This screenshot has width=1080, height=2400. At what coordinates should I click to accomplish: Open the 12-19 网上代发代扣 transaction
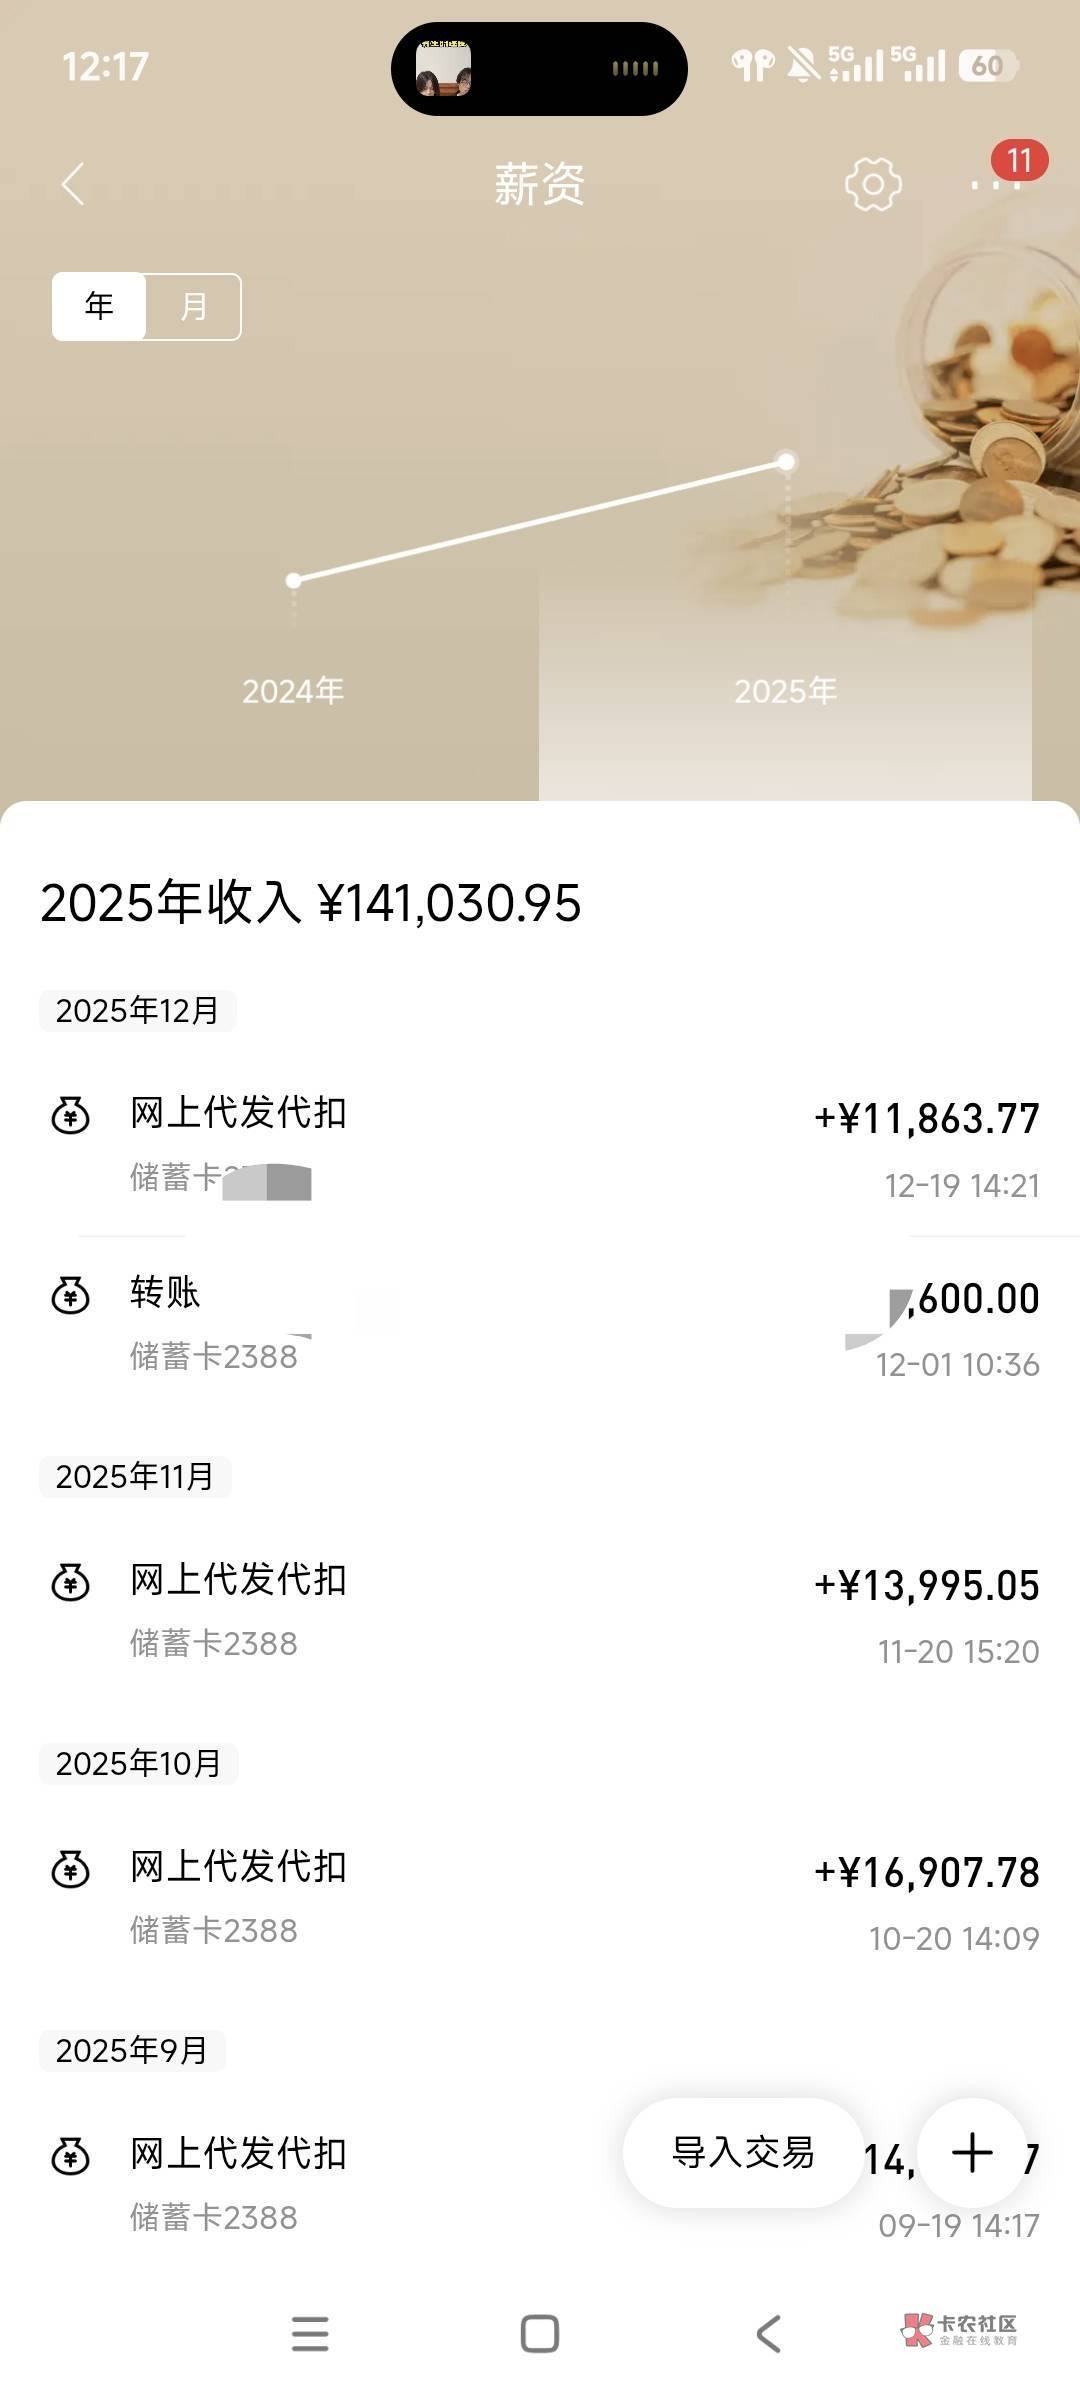[540, 1146]
